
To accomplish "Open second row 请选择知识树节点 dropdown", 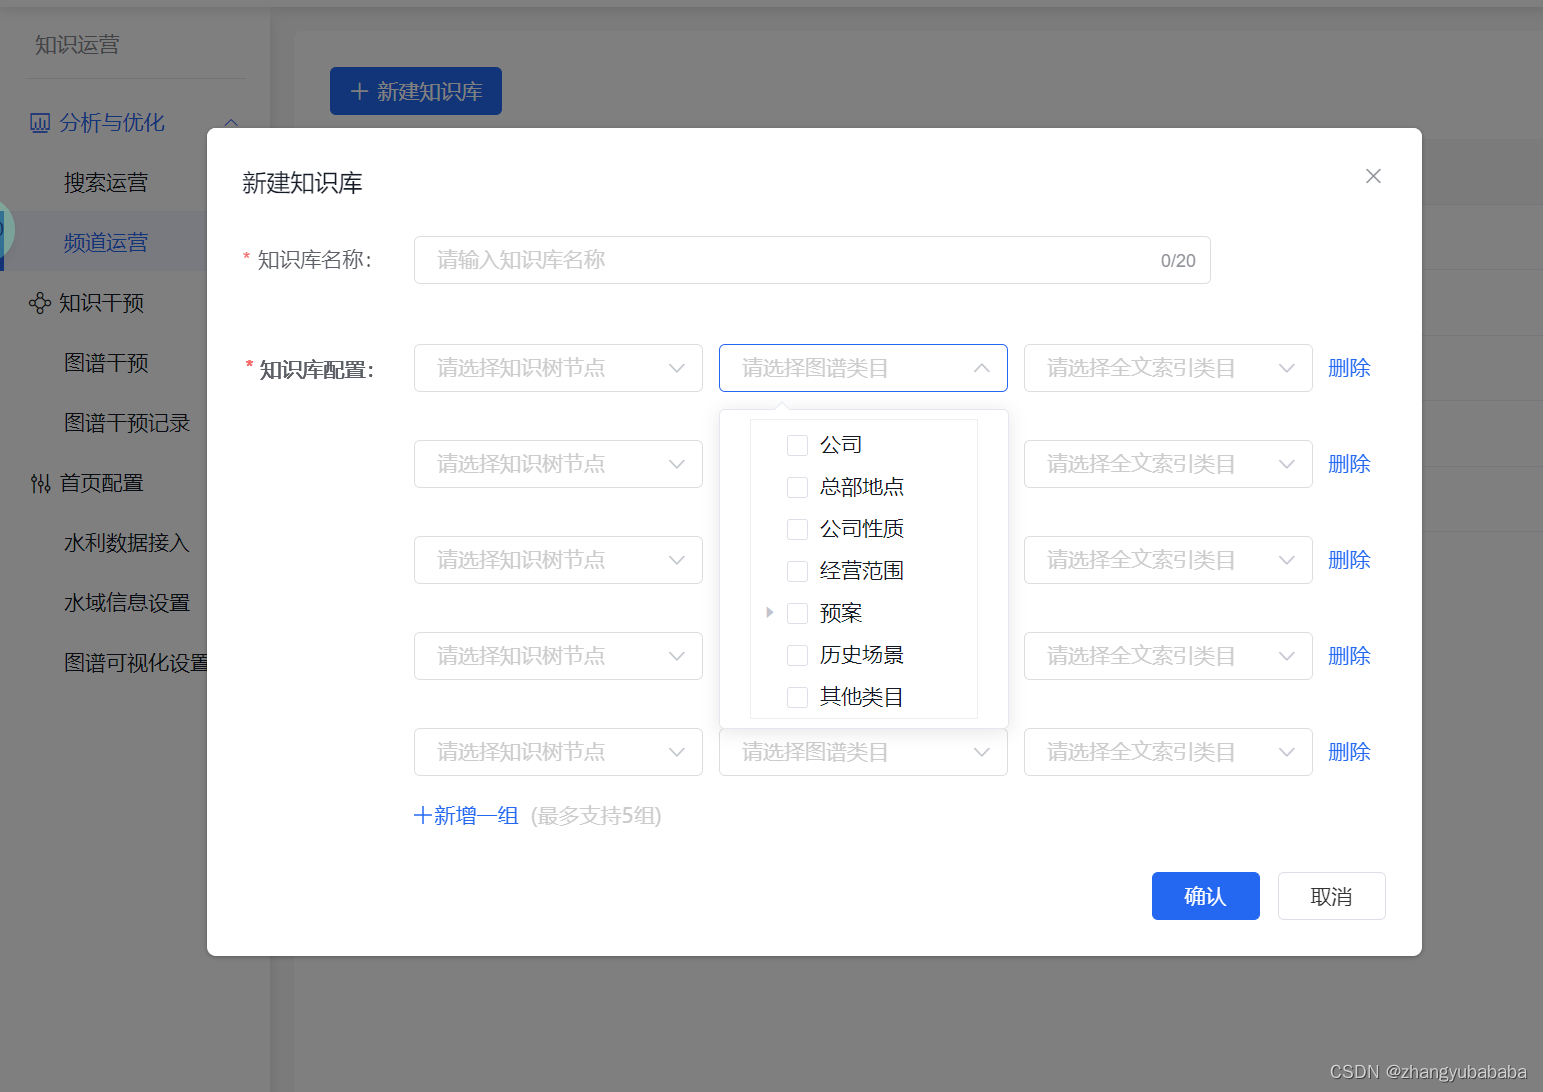I will pos(558,464).
